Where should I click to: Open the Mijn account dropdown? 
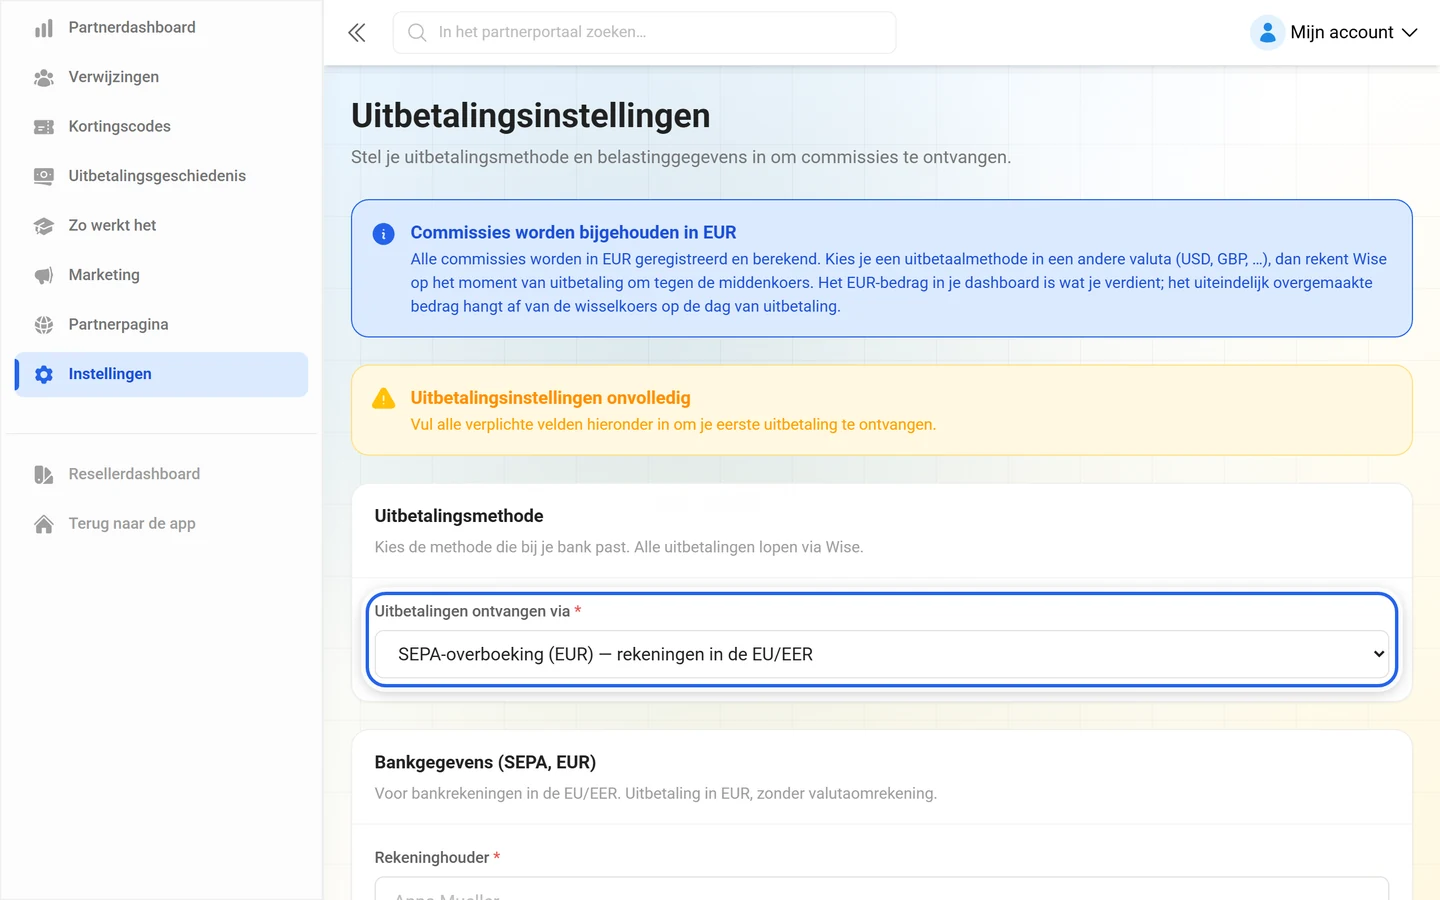tap(1334, 33)
